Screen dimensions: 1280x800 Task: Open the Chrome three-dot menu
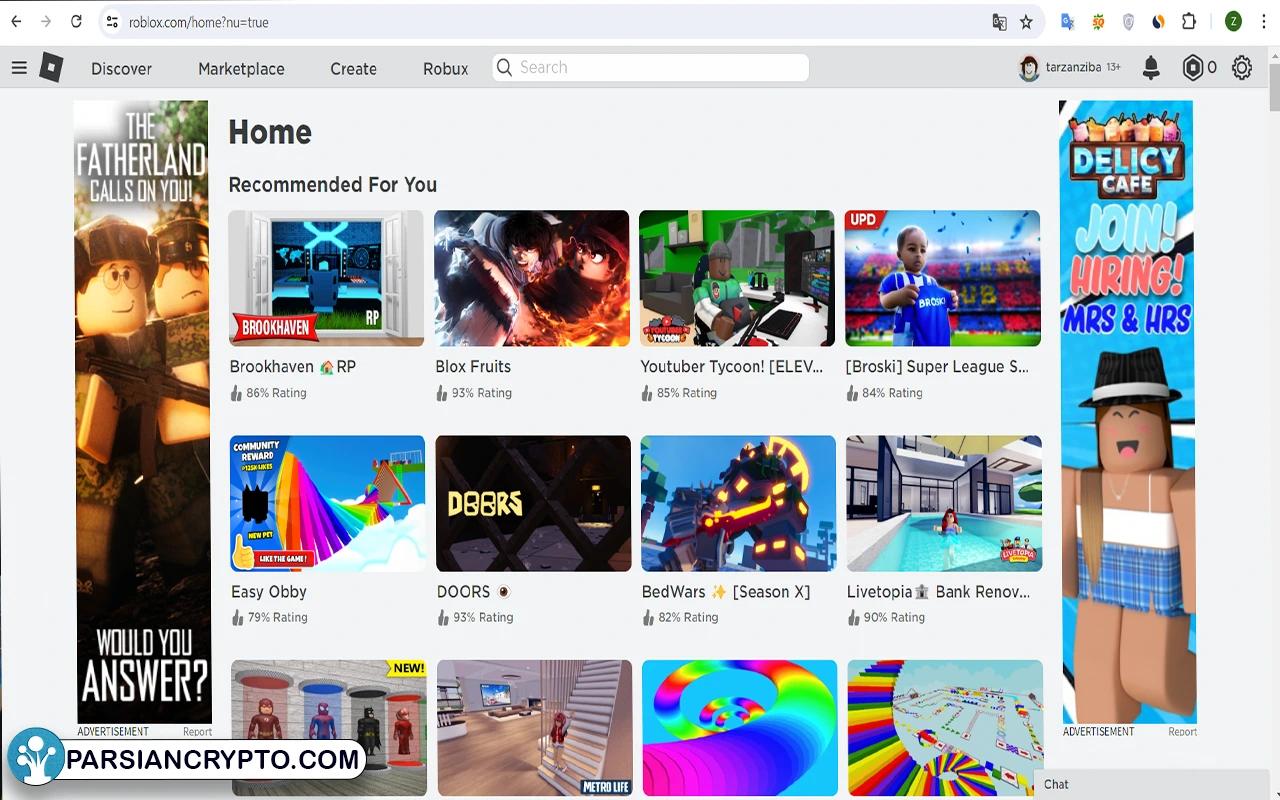coord(1263,22)
